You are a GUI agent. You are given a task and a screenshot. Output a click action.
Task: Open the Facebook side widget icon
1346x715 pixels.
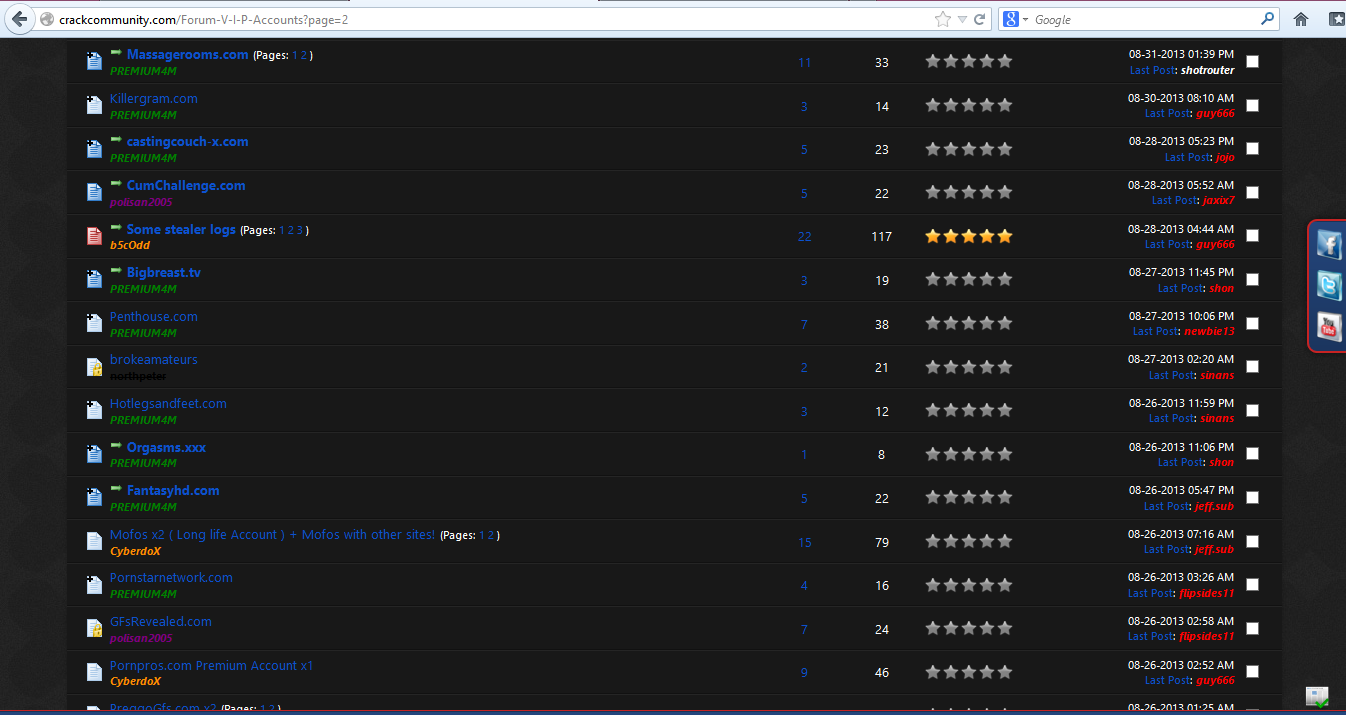(x=1328, y=244)
